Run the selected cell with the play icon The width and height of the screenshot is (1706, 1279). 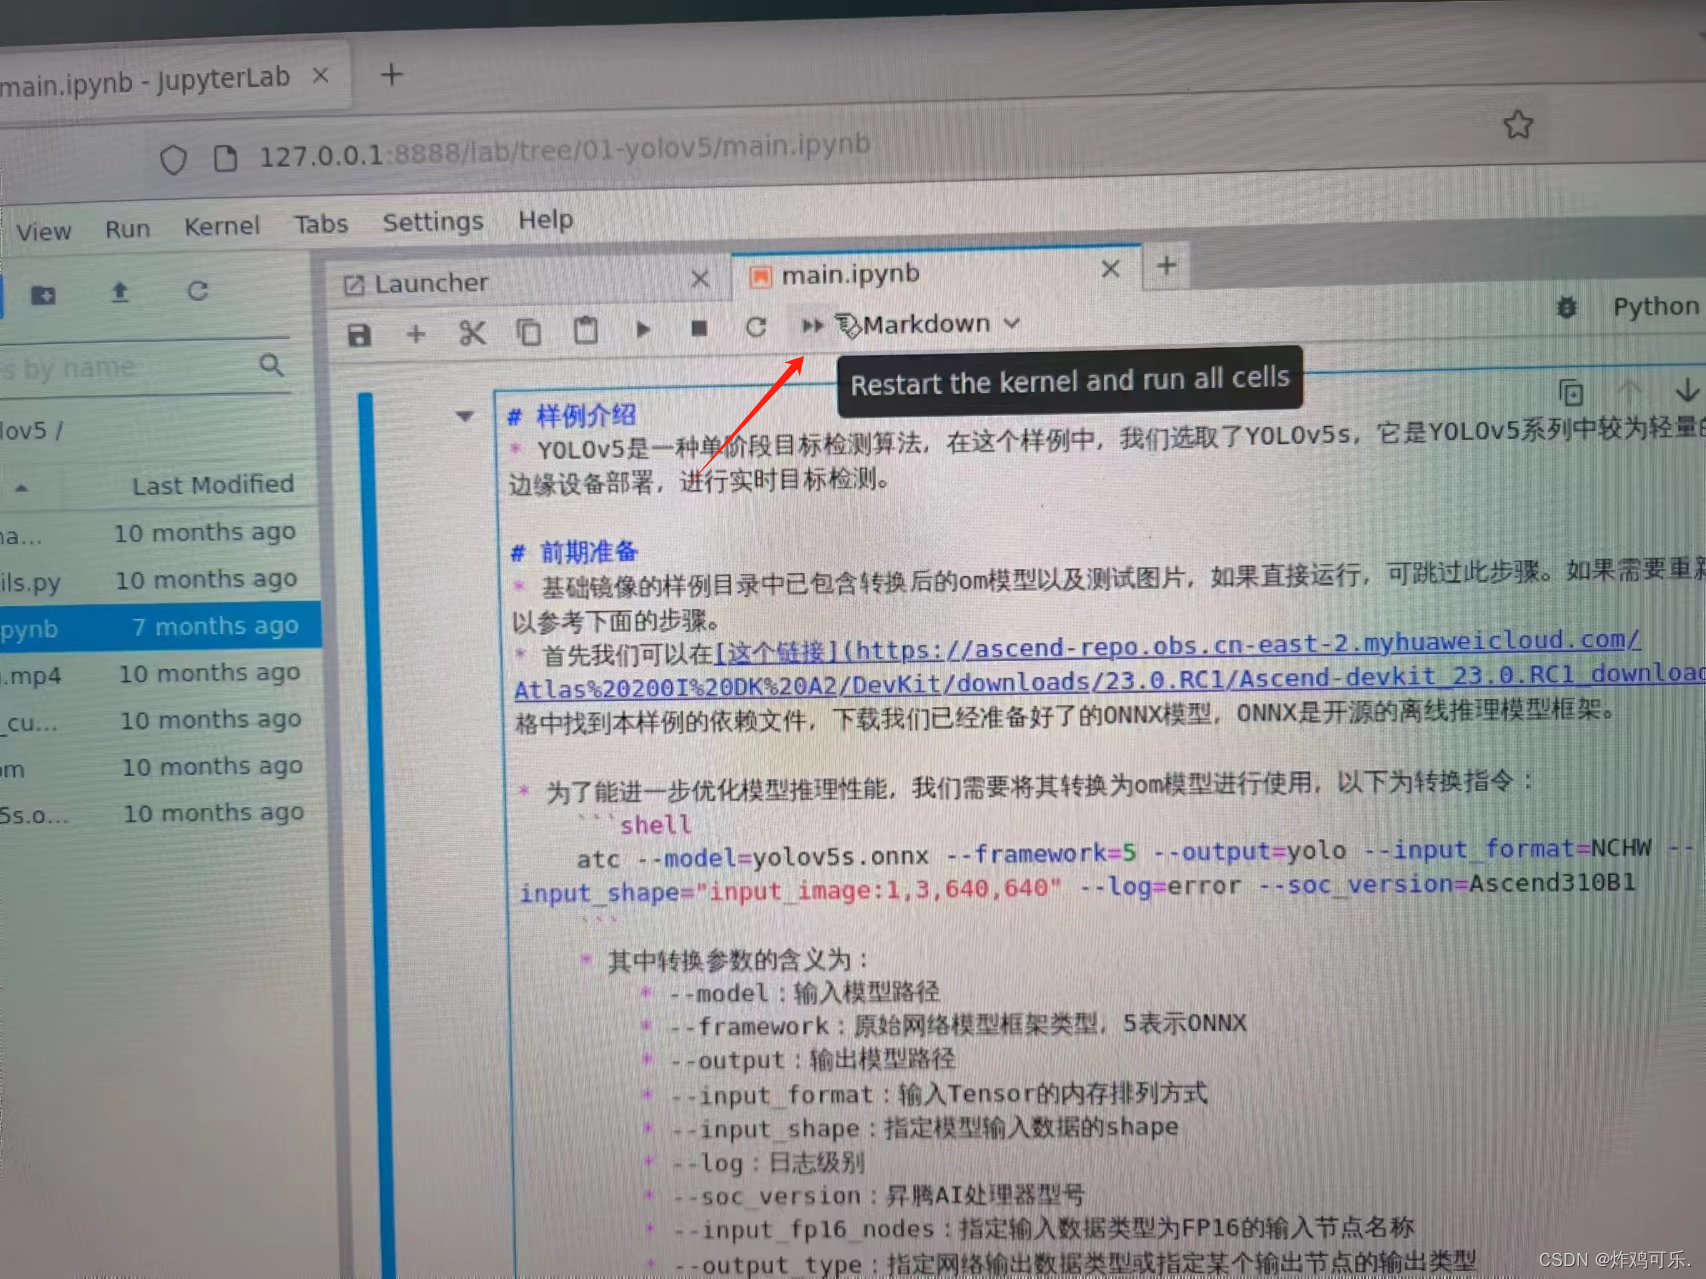[x=643, y=329]
